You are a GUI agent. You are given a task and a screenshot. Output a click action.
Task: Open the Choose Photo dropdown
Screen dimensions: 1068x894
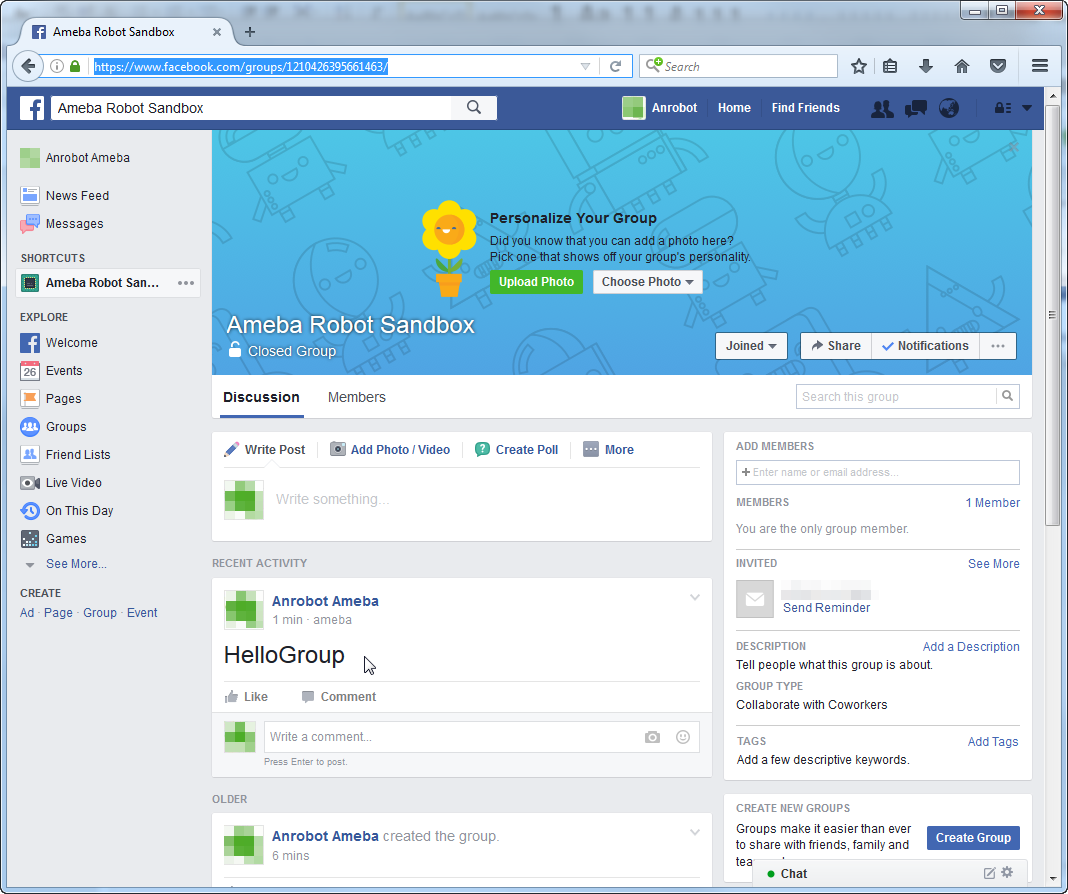(647, 282)
